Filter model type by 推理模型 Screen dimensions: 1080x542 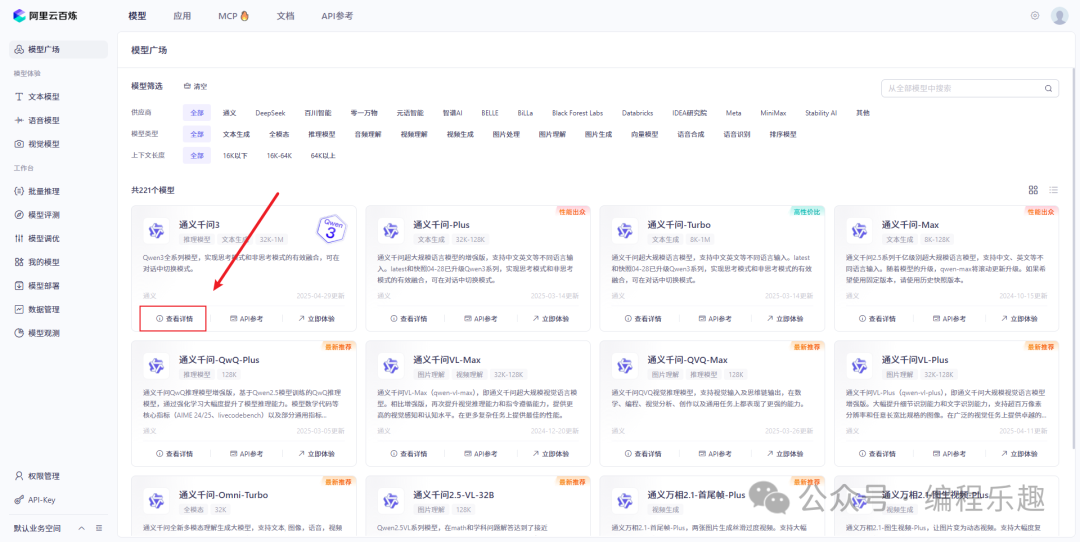point(322,134)
